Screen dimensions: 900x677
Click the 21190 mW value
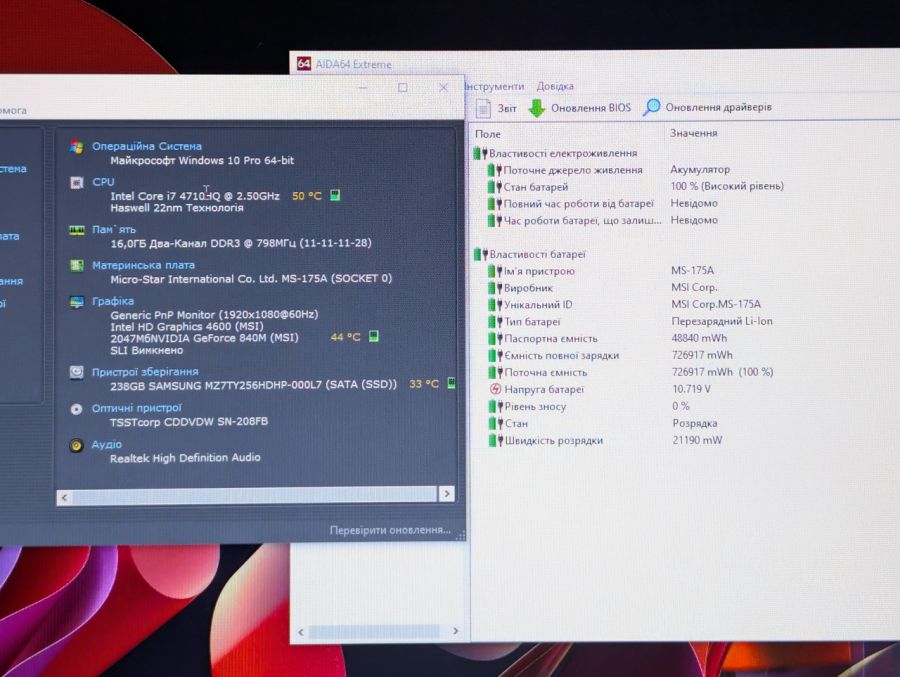click(x=697, y=440)
